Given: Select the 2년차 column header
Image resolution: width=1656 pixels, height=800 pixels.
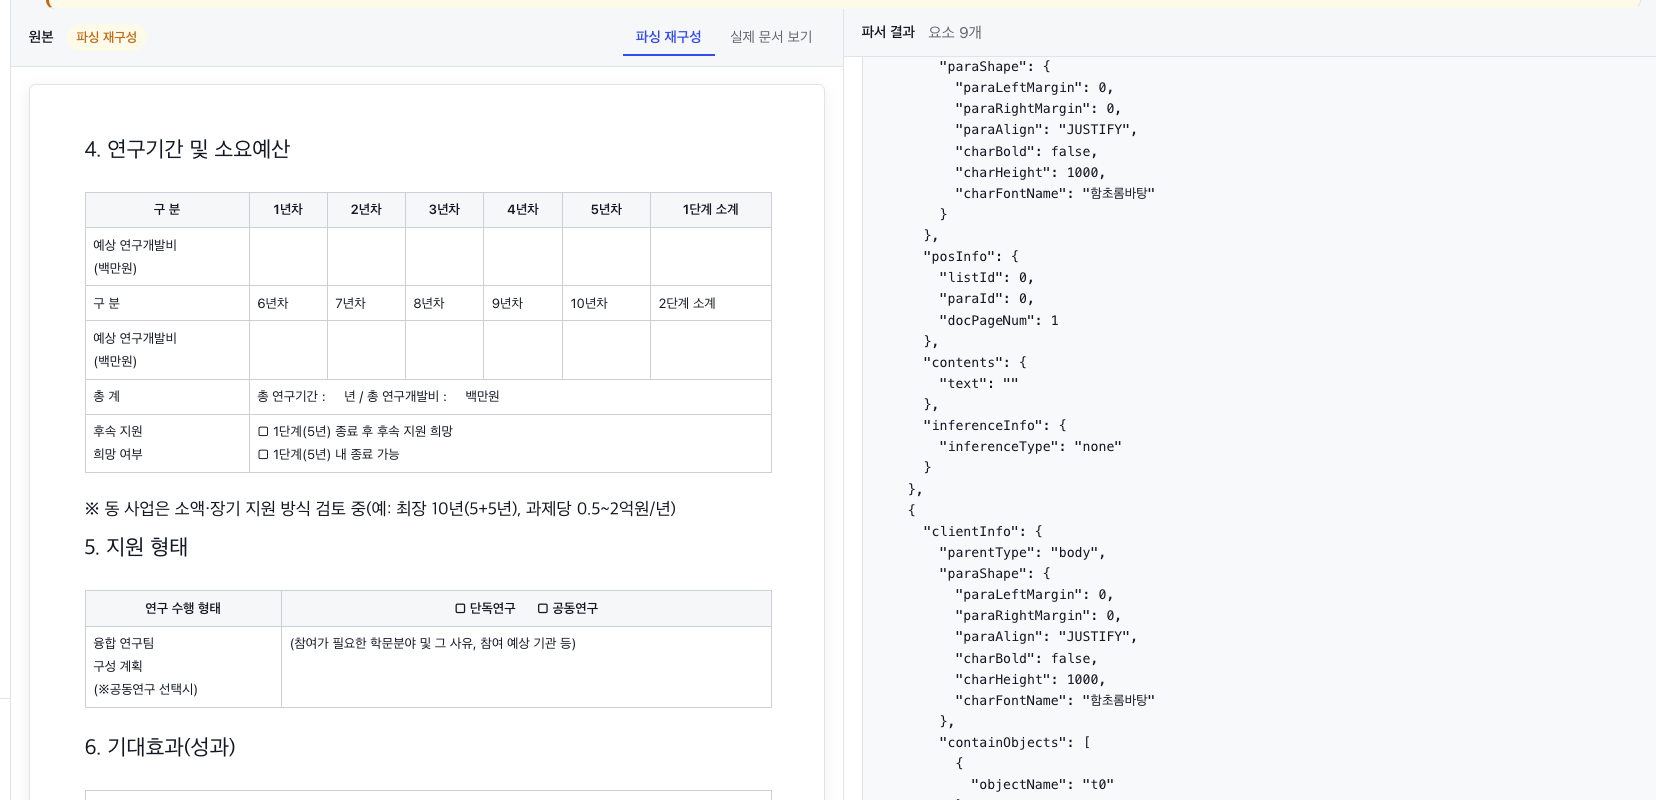Looking at the screenshot, I should point(366,210).
